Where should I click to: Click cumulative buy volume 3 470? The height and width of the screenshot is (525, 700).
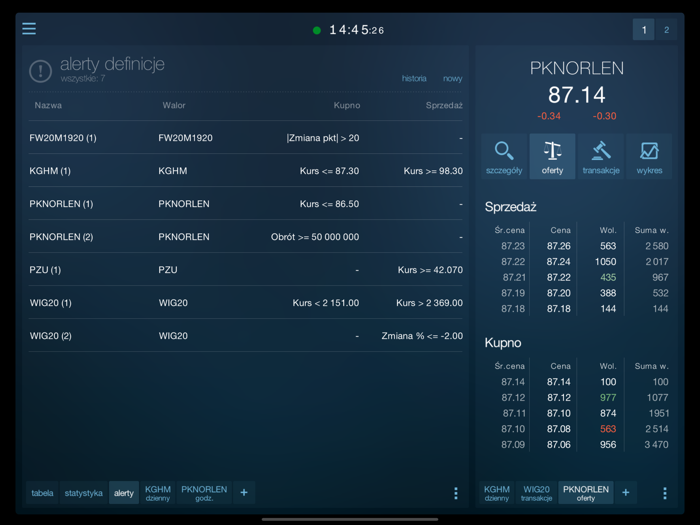coord(656,445)
